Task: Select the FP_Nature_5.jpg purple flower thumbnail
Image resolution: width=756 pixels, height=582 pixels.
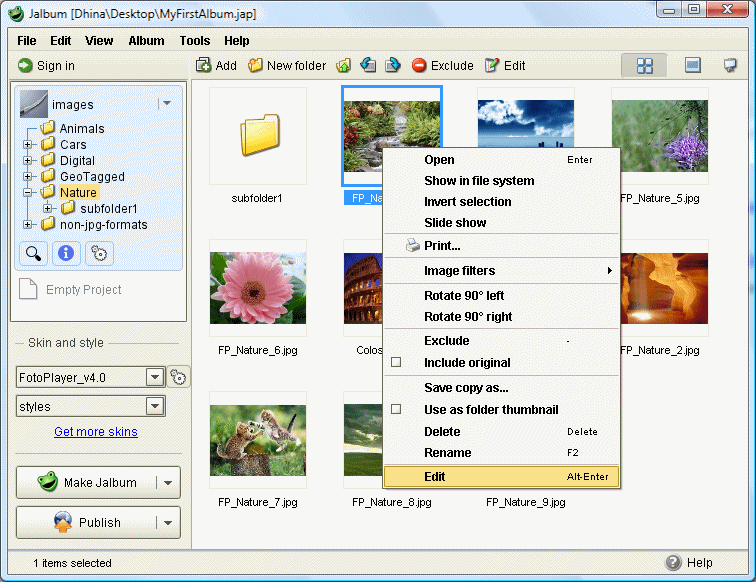Action: (660, 136)
